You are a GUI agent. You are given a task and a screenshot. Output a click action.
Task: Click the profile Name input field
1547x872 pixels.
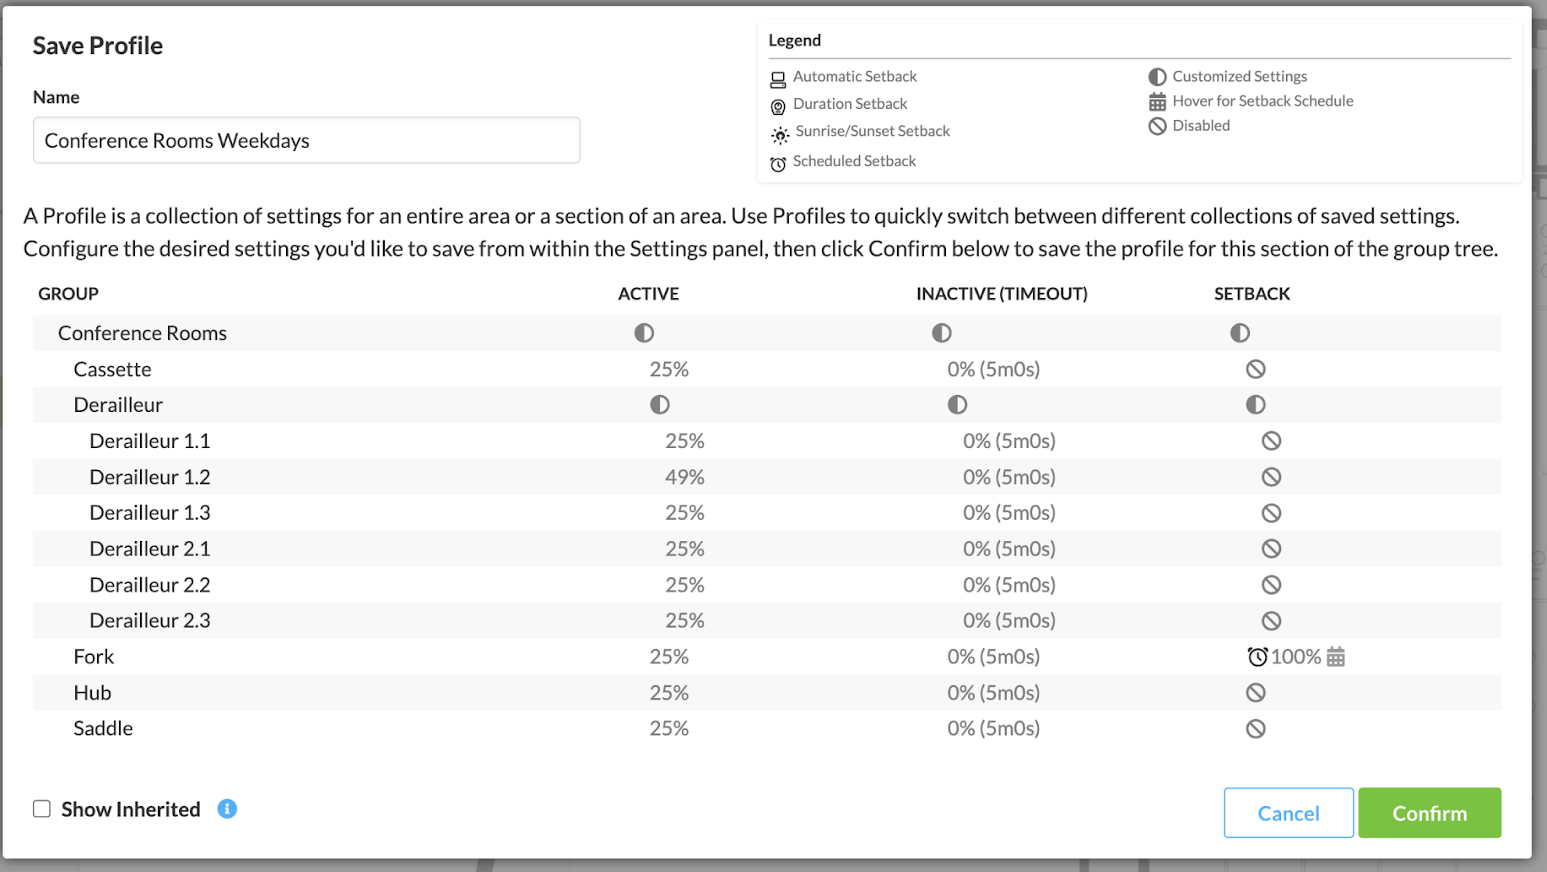pyautogui.click(x=306, y=141)
